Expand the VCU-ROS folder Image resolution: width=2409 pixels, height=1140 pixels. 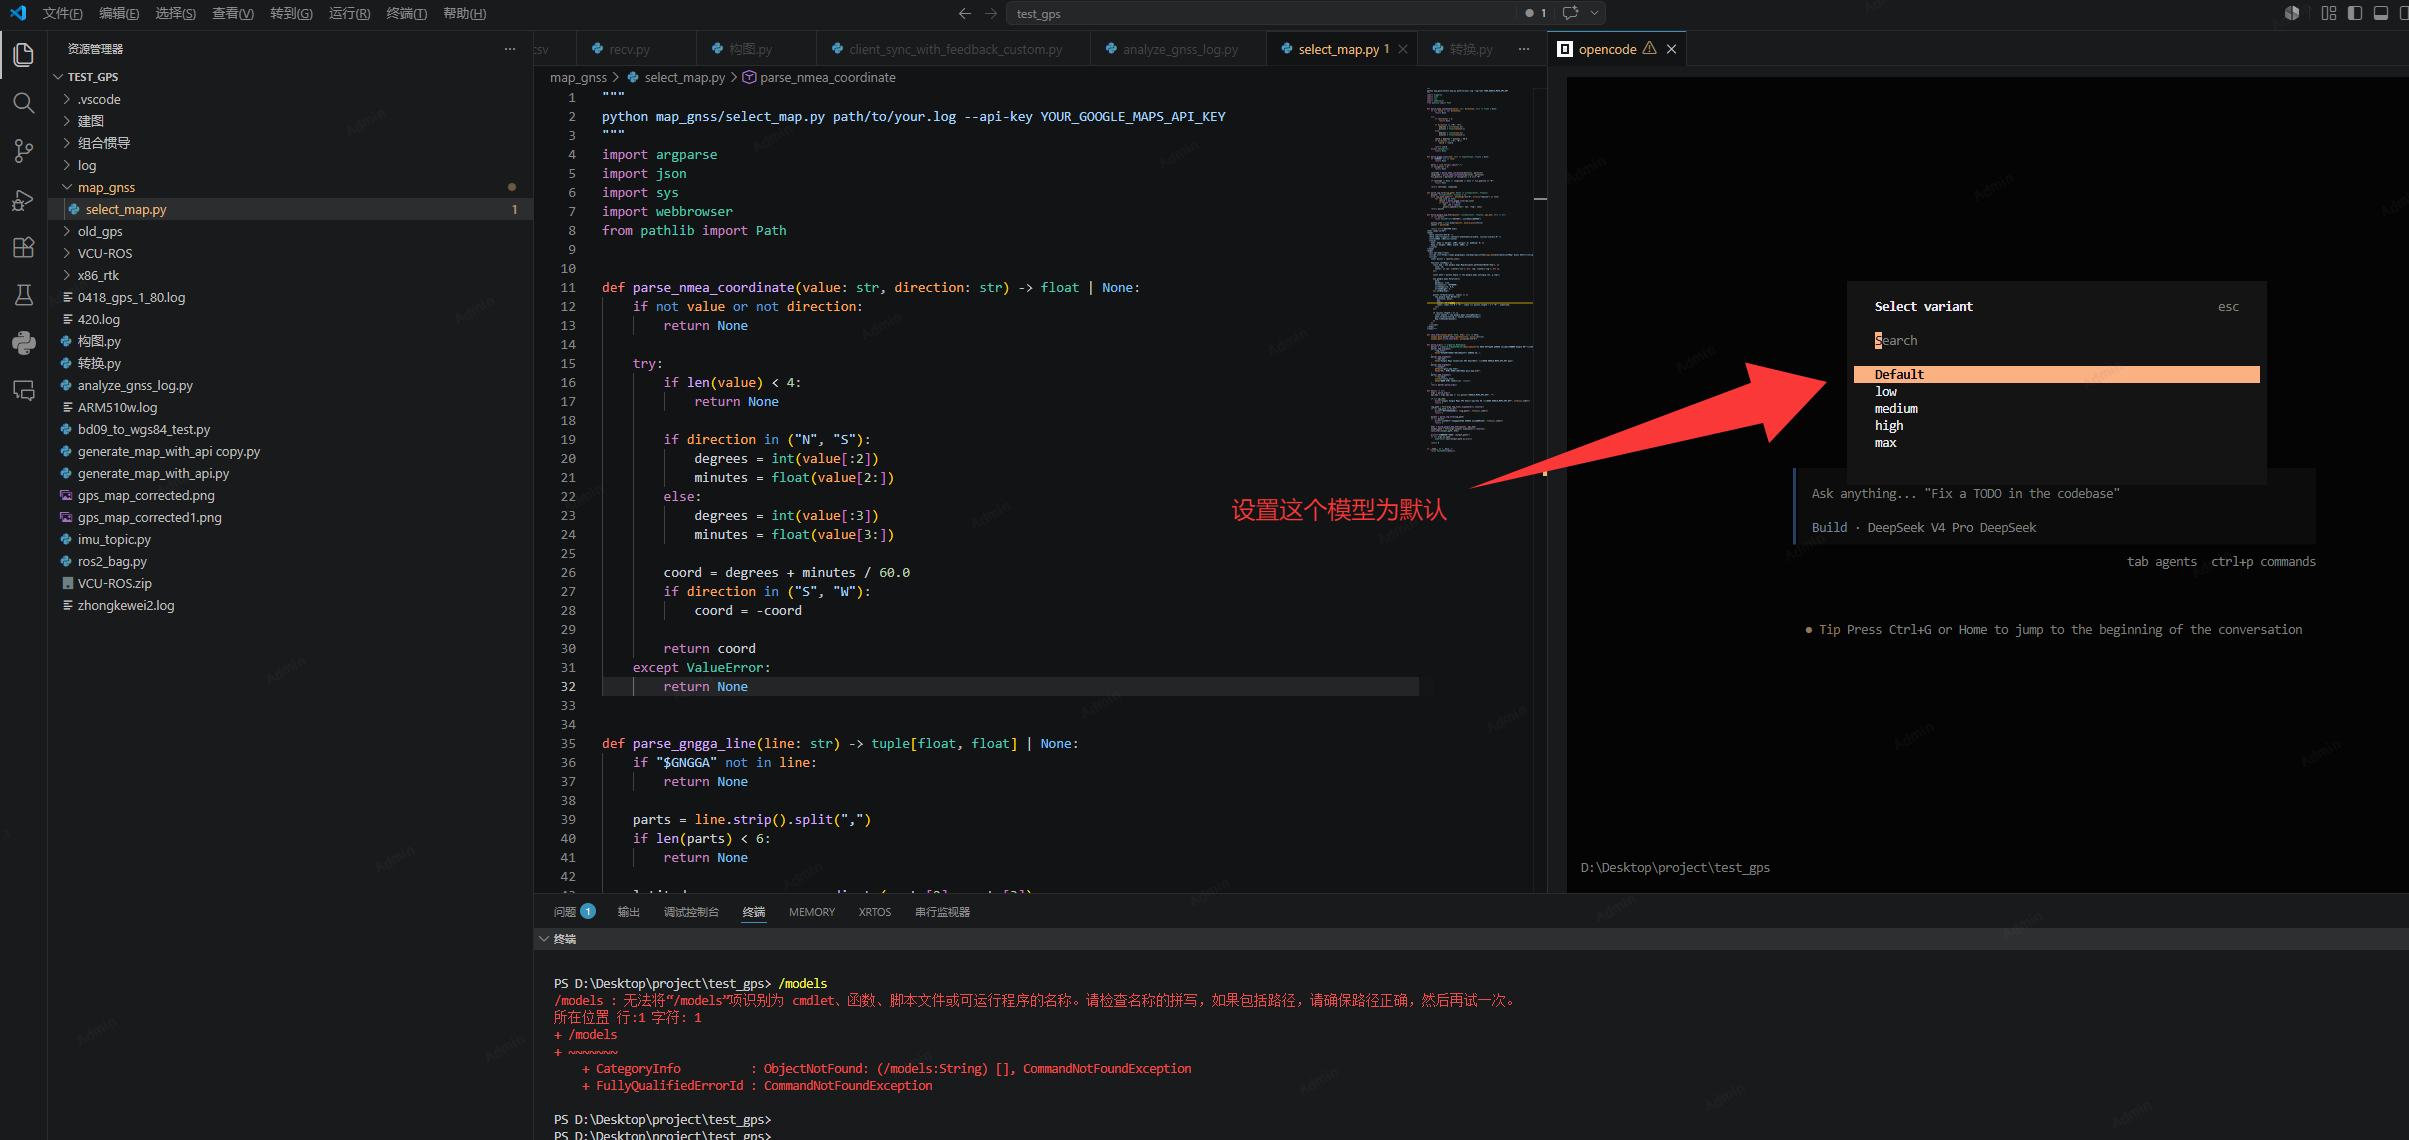click(67, 253)
